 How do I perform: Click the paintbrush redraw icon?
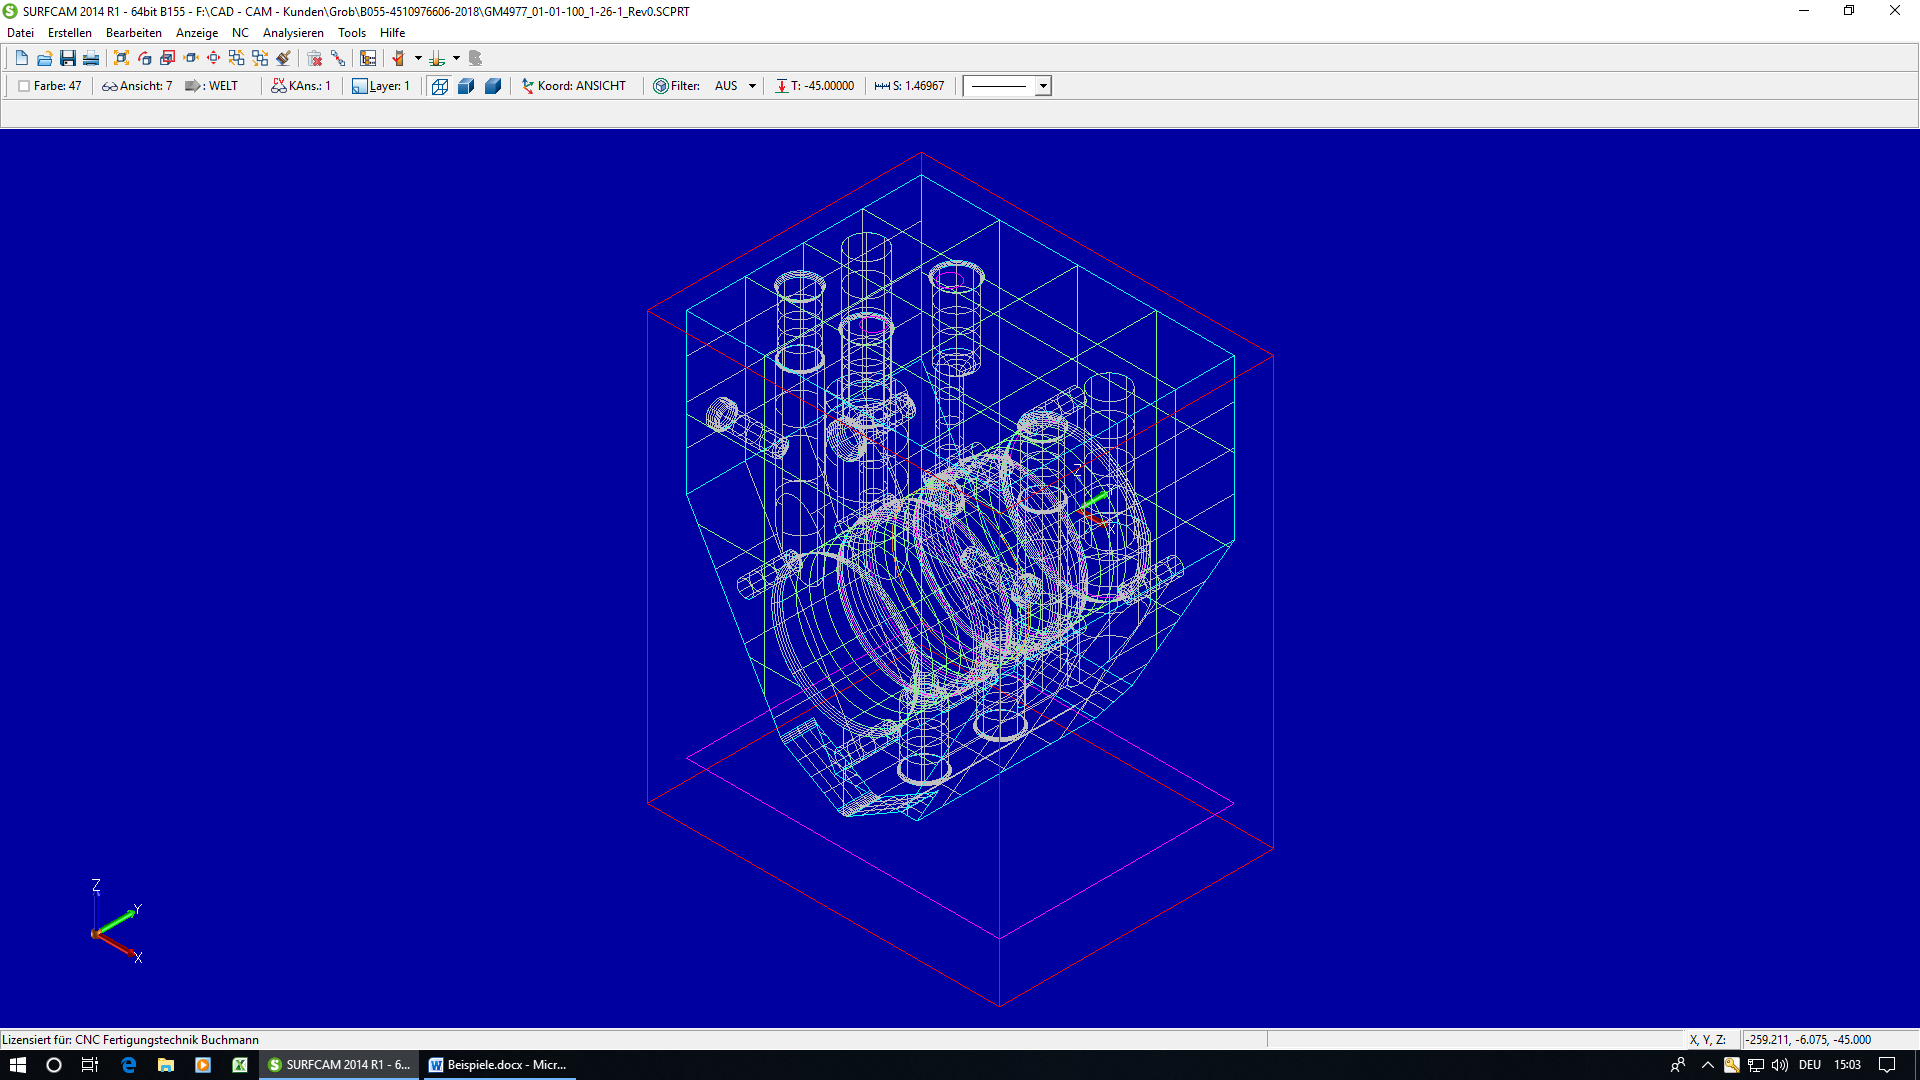coord(284,58)
